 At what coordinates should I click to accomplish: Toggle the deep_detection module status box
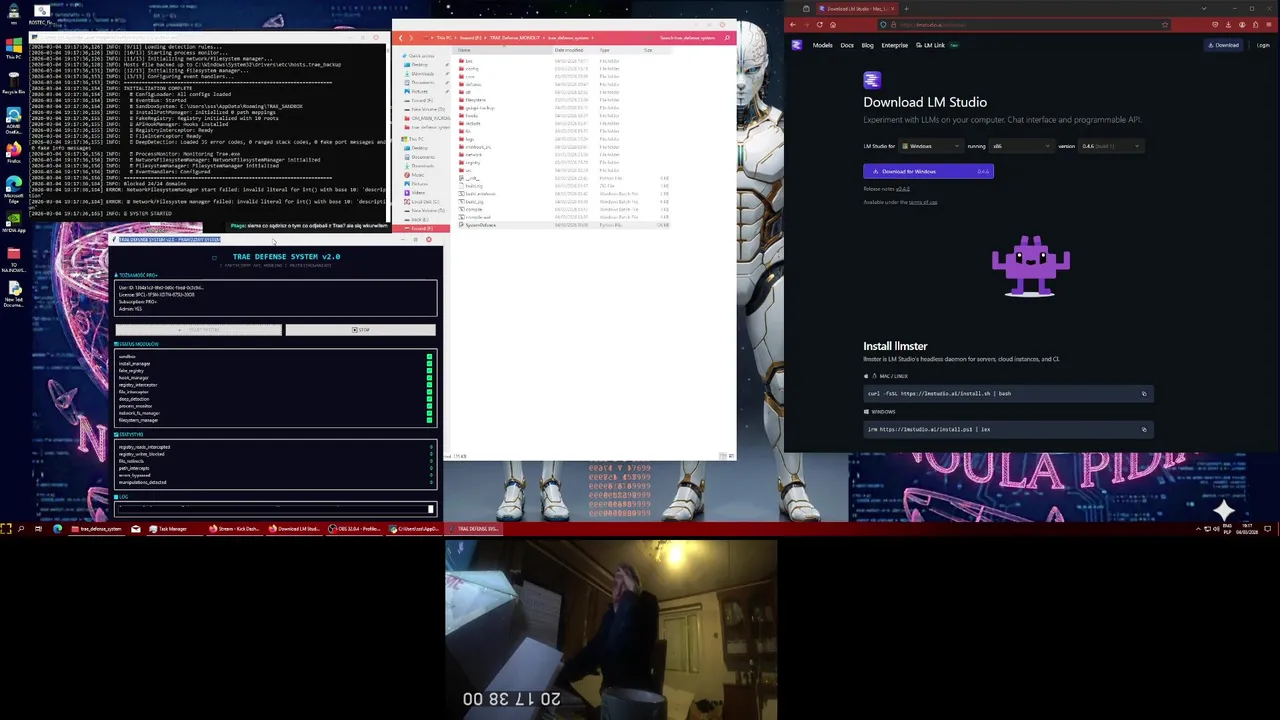click(x=429, y=399)
